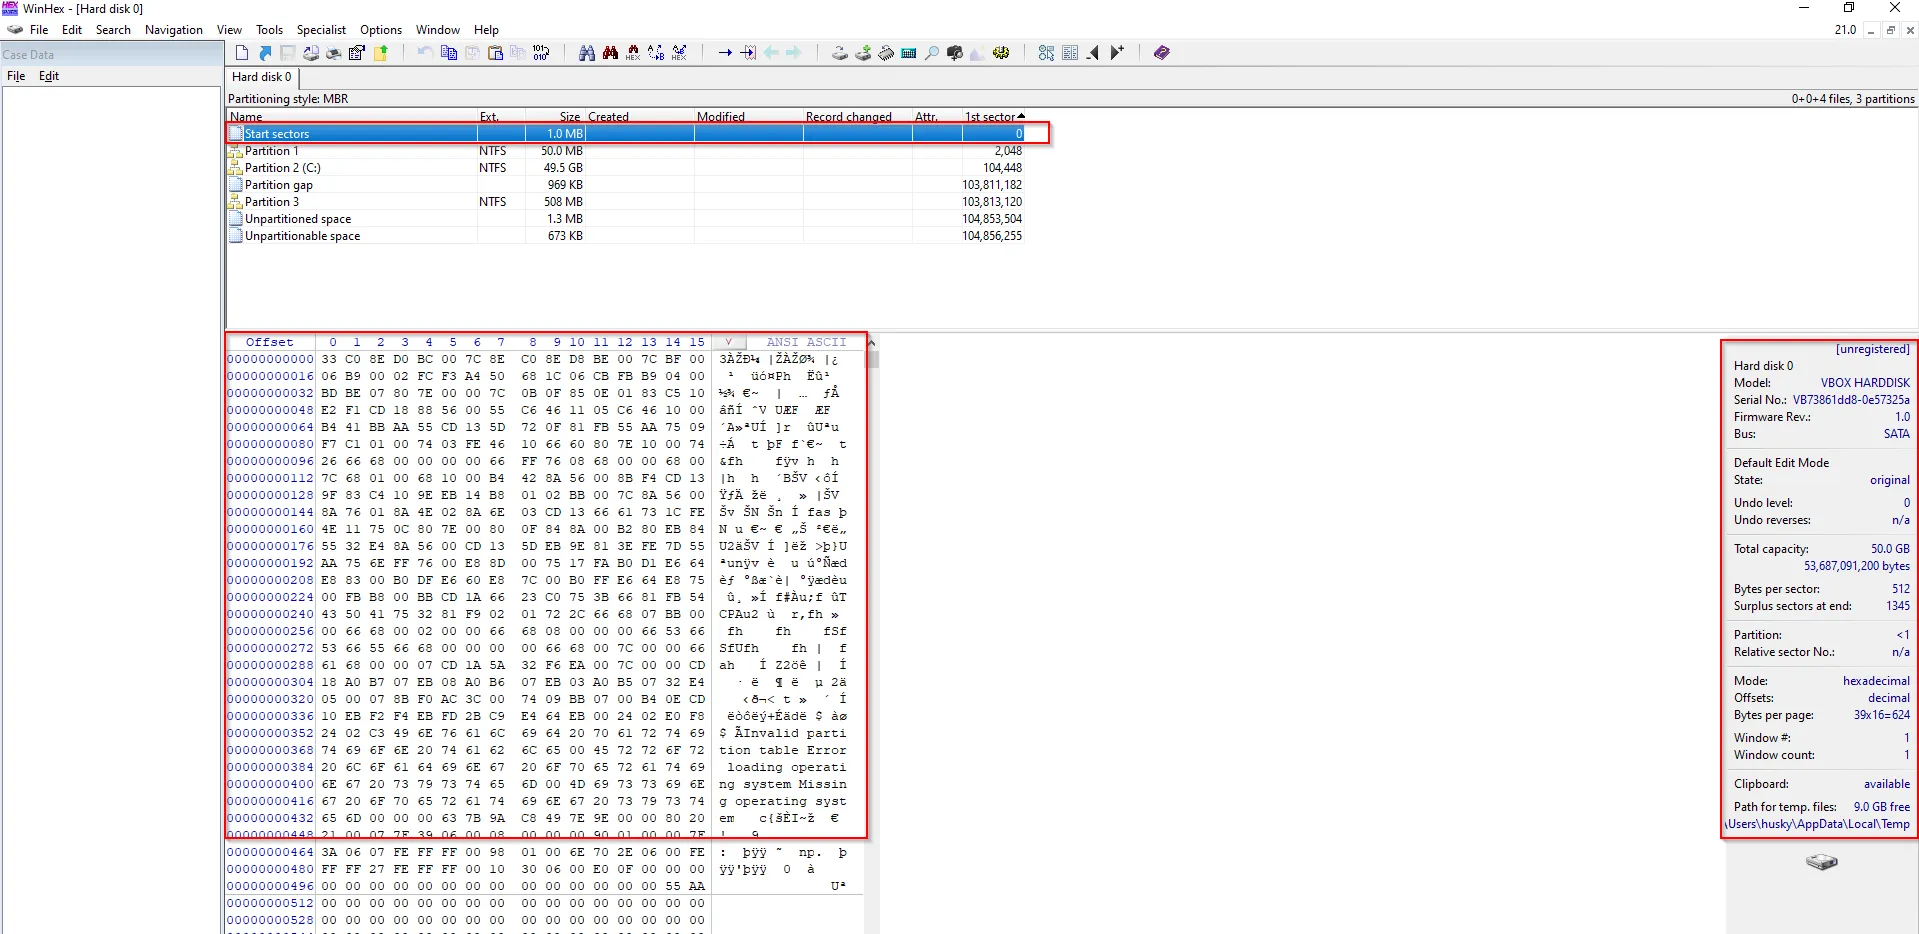Click the New file icon in toolbar
The height and width of the screenshot is (934, 1919).
(242, 53)
